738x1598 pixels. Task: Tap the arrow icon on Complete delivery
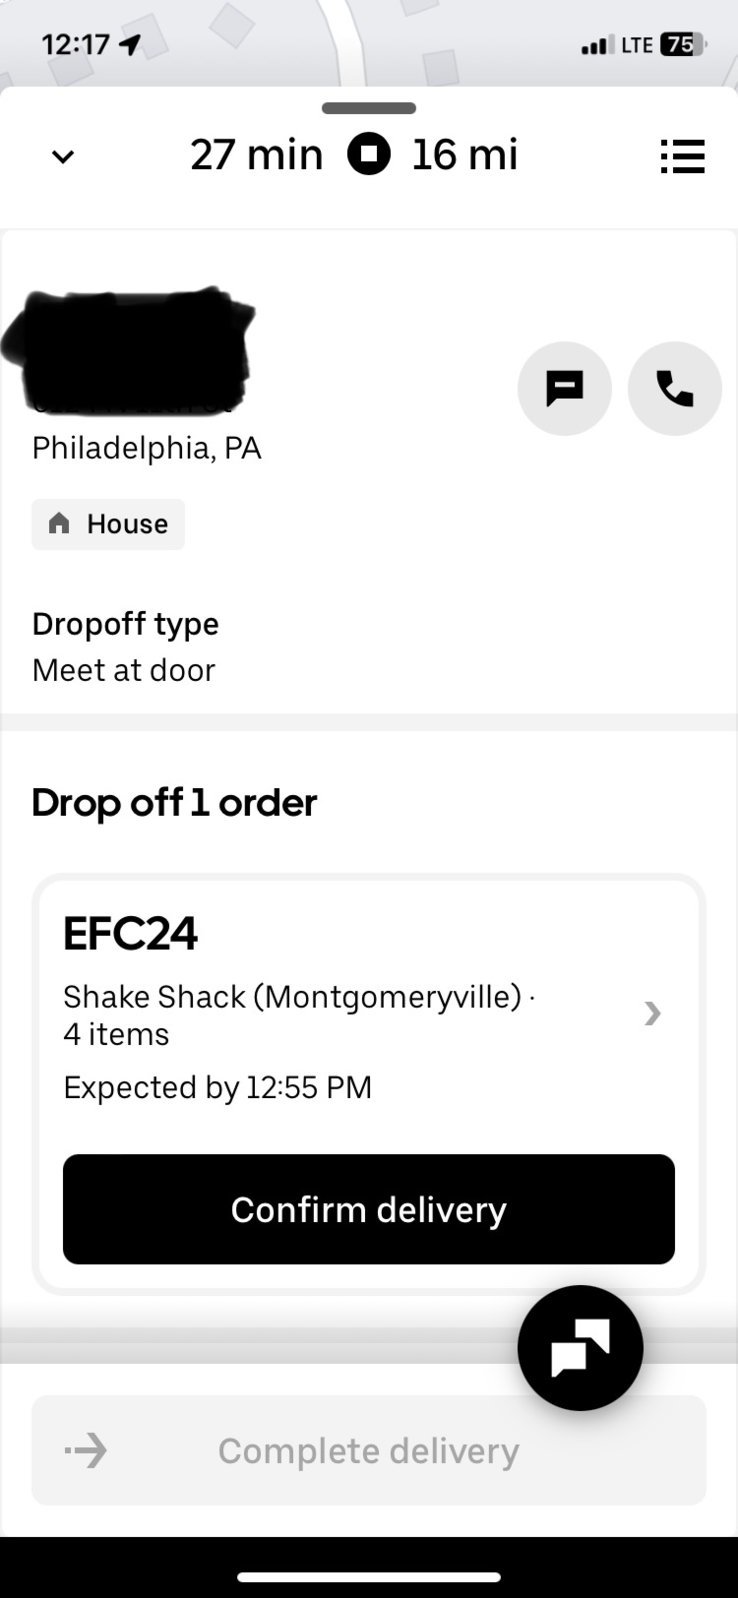[x=86, y=1450]
